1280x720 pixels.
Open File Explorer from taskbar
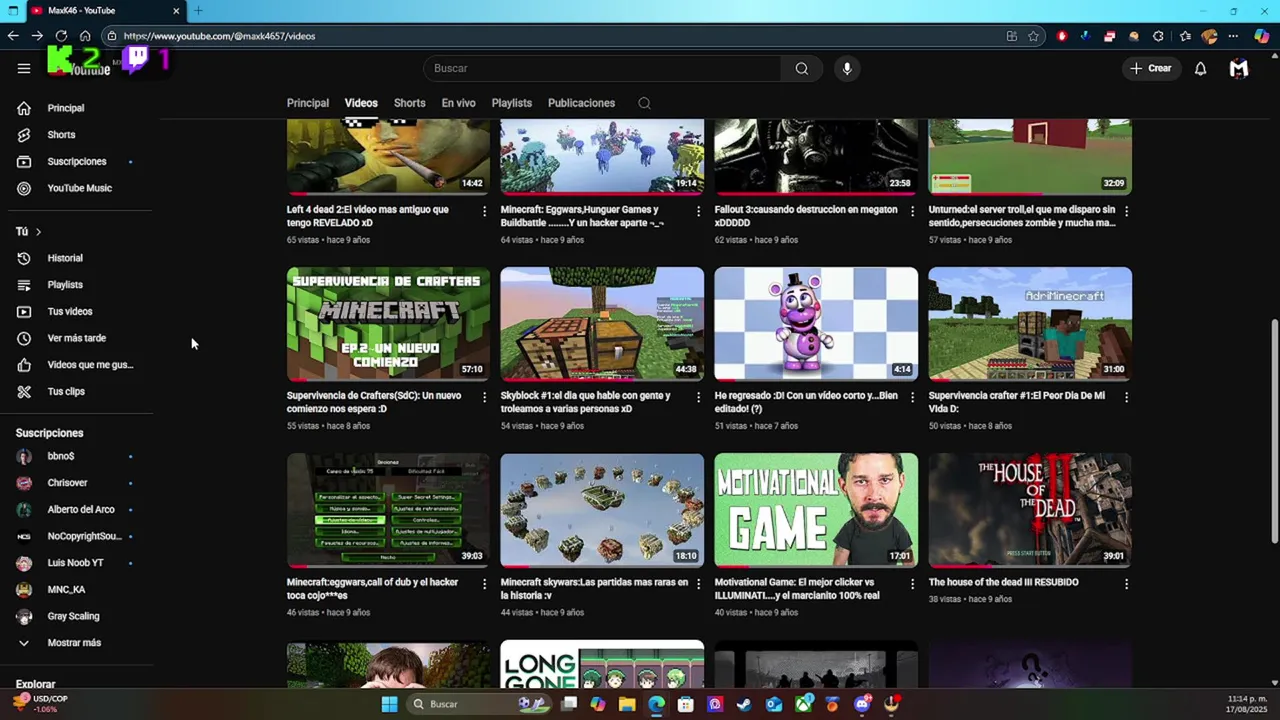pos(627,704)
